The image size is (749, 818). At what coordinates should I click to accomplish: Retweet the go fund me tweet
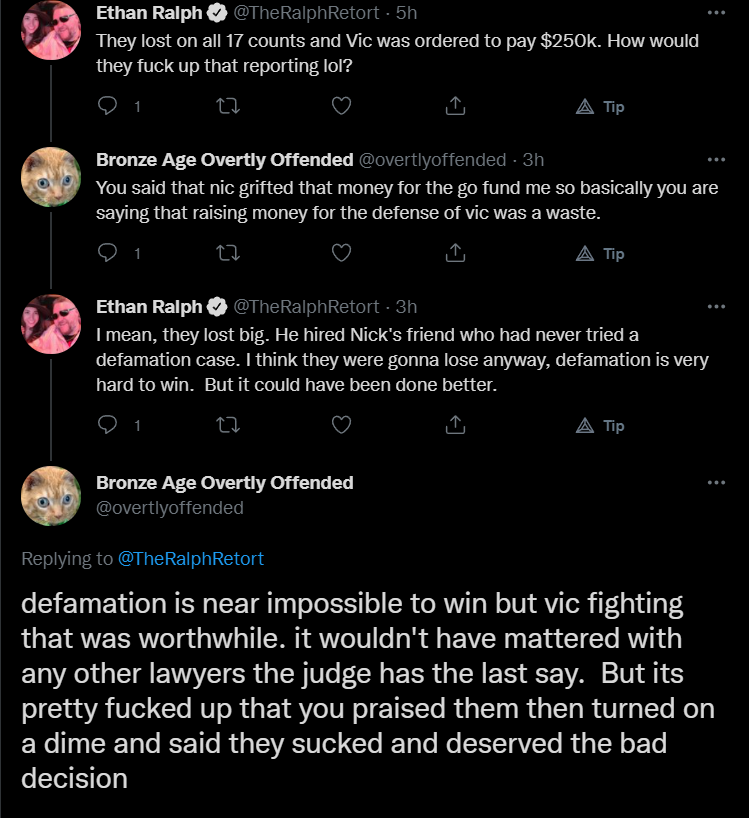pyautogui.click(x=228, y=254)
